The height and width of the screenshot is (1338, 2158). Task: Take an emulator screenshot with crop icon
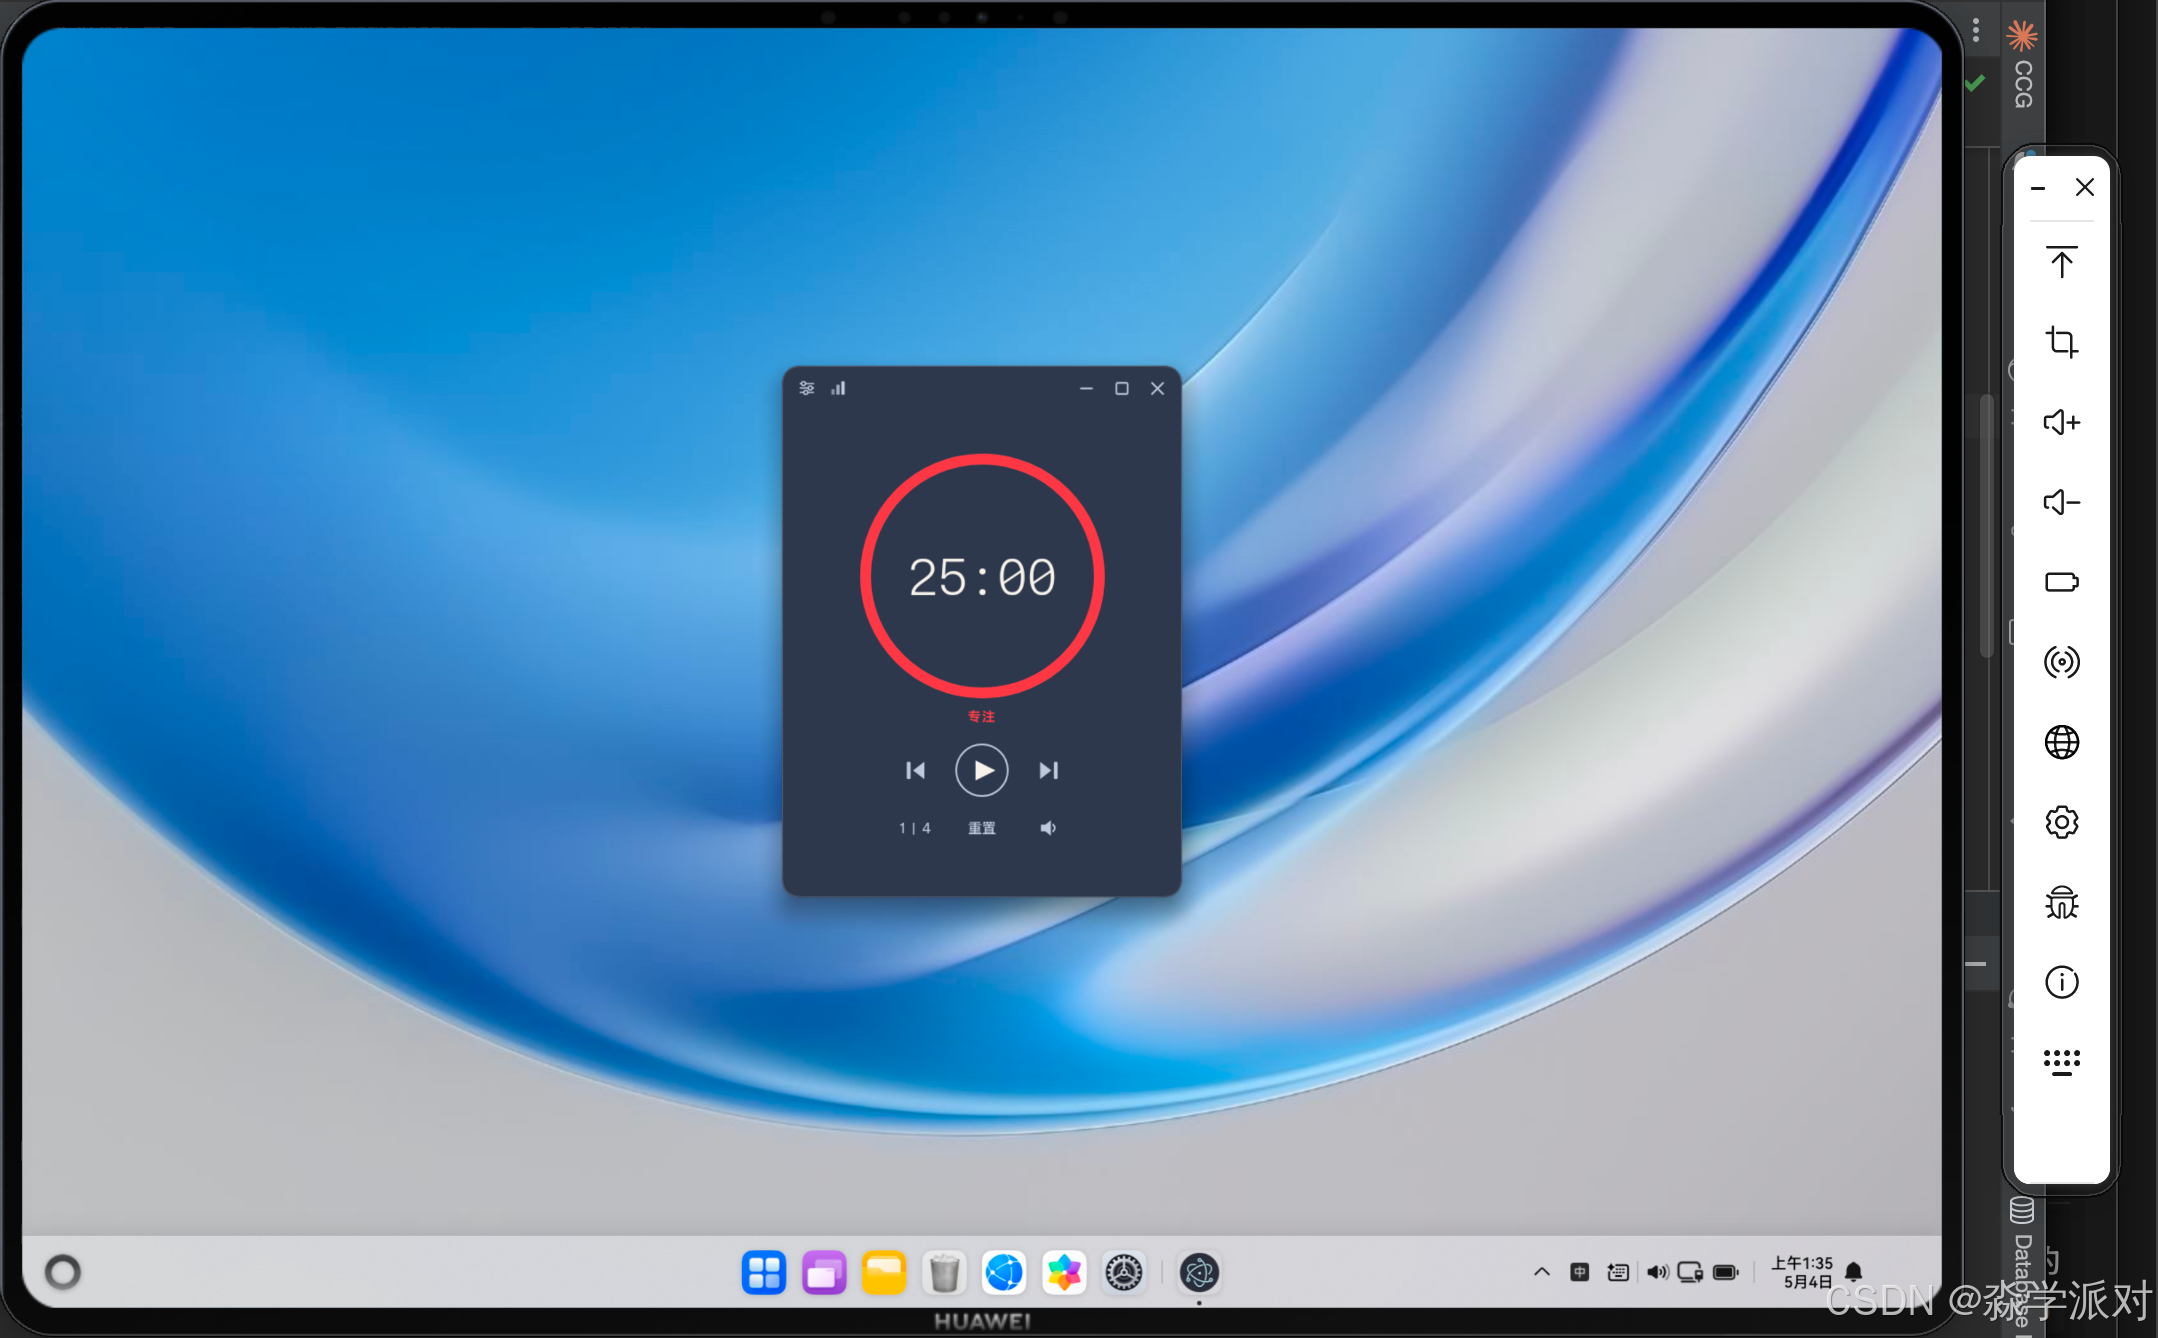point(2061,342)
